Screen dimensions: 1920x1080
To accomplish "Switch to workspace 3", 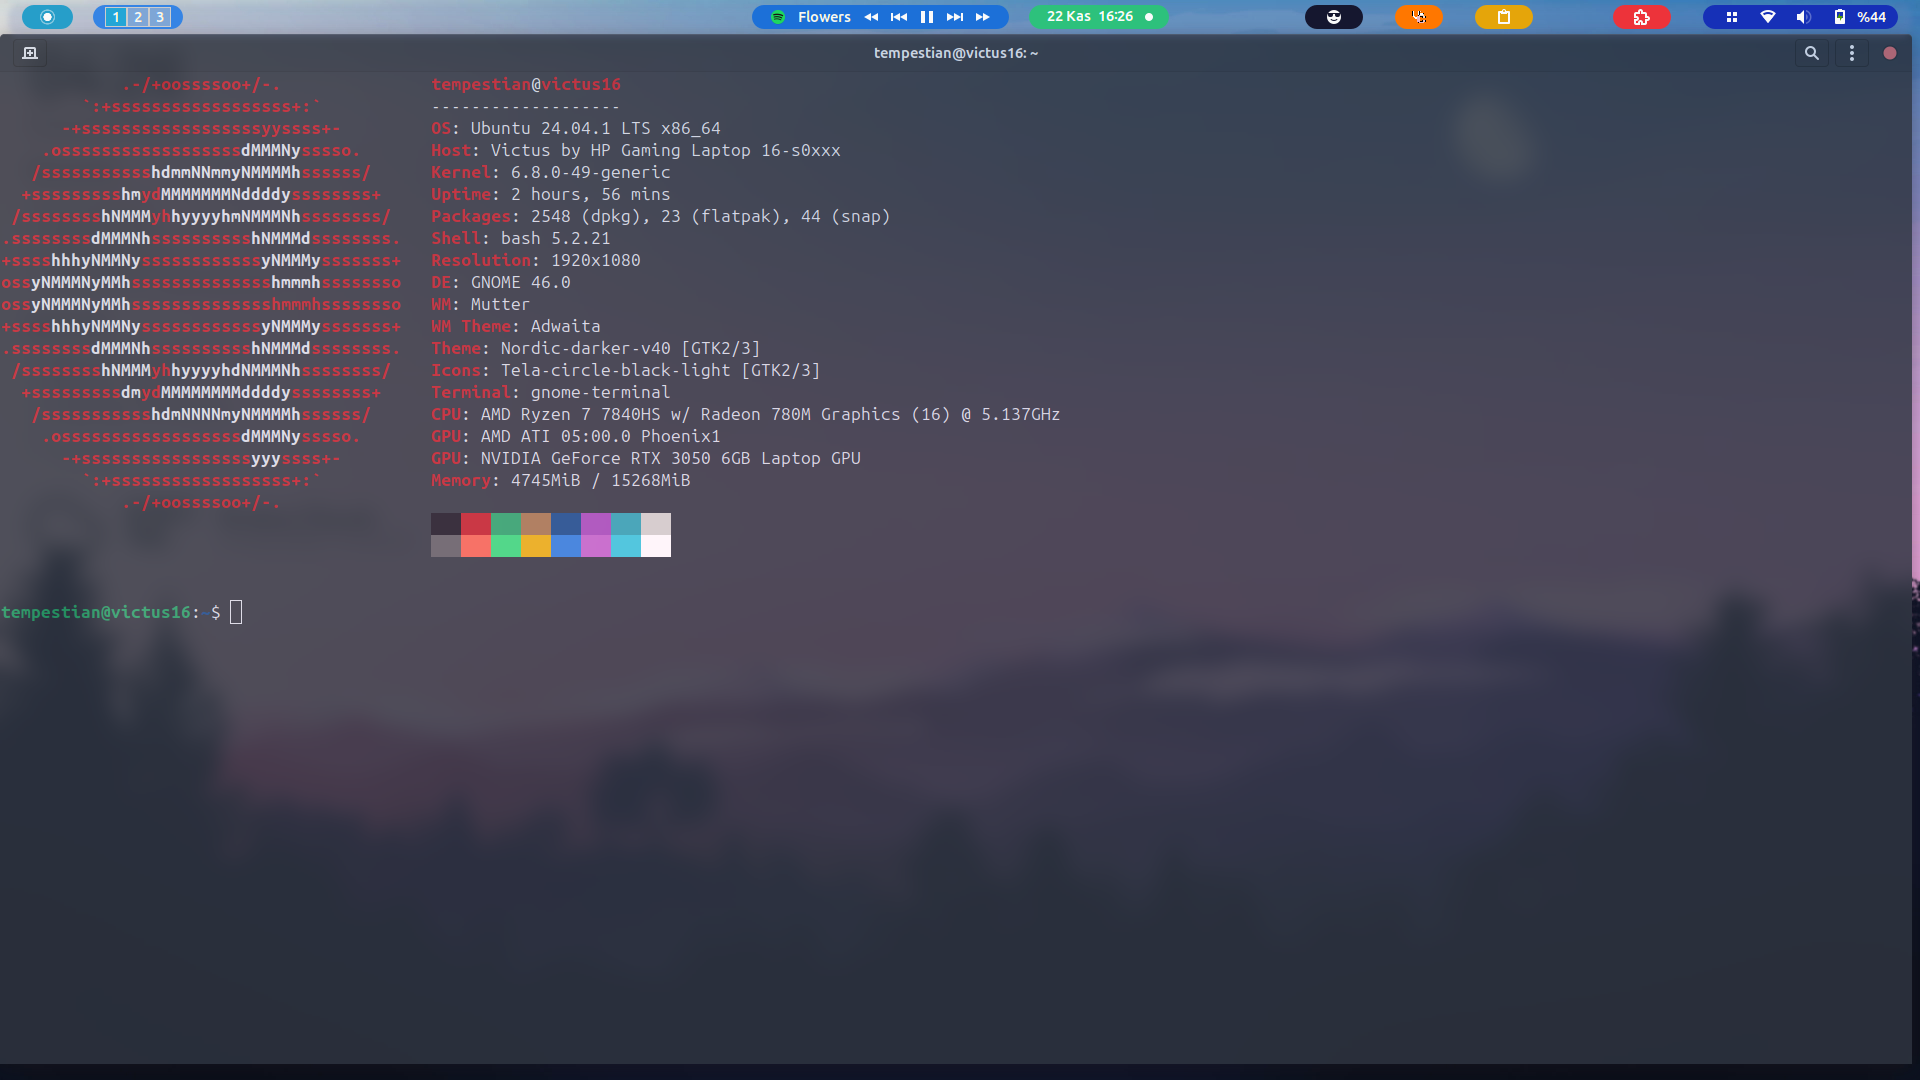I will [x=160, y=17].
